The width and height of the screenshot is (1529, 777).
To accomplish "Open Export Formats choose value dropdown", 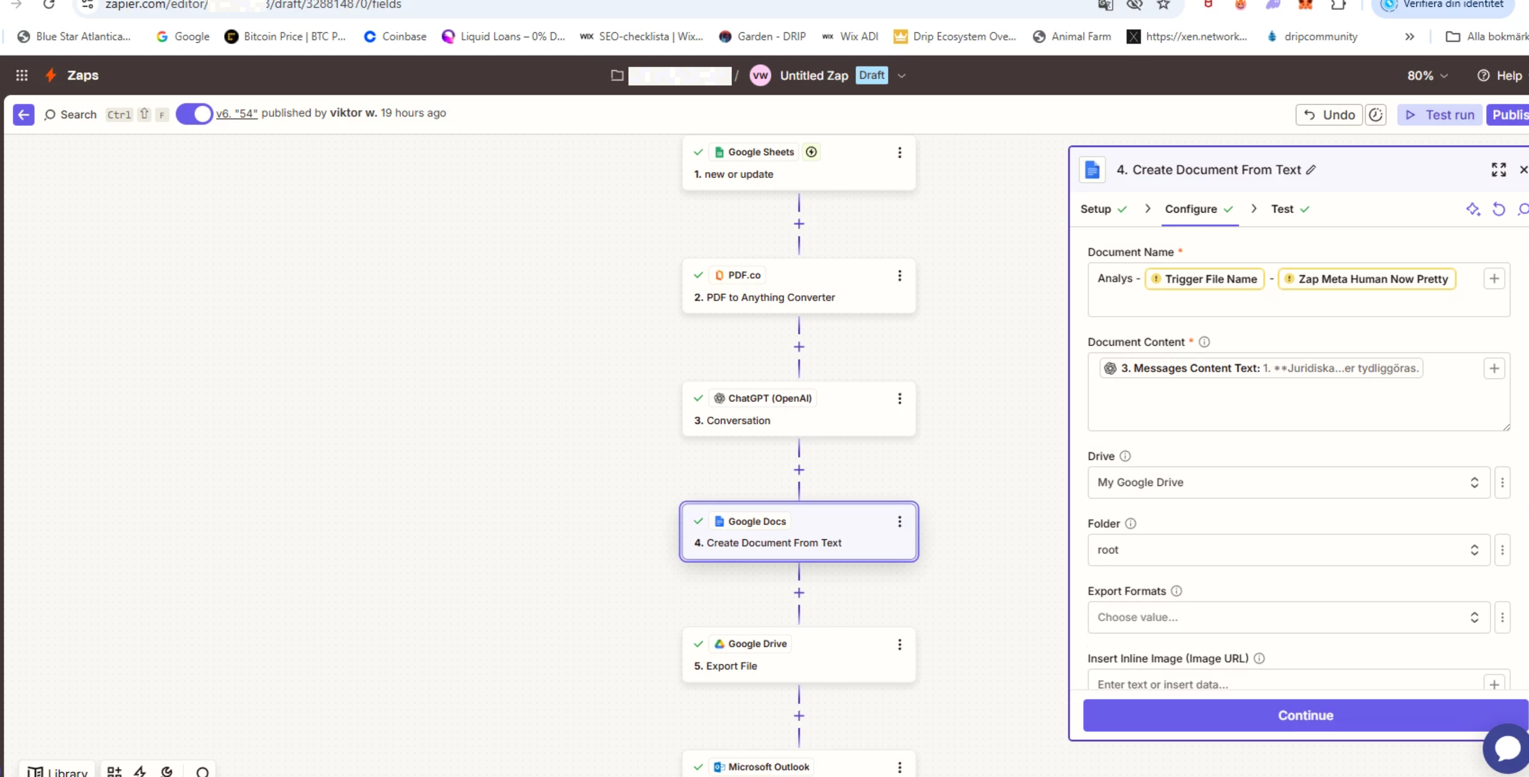I will coord(1287,618).
